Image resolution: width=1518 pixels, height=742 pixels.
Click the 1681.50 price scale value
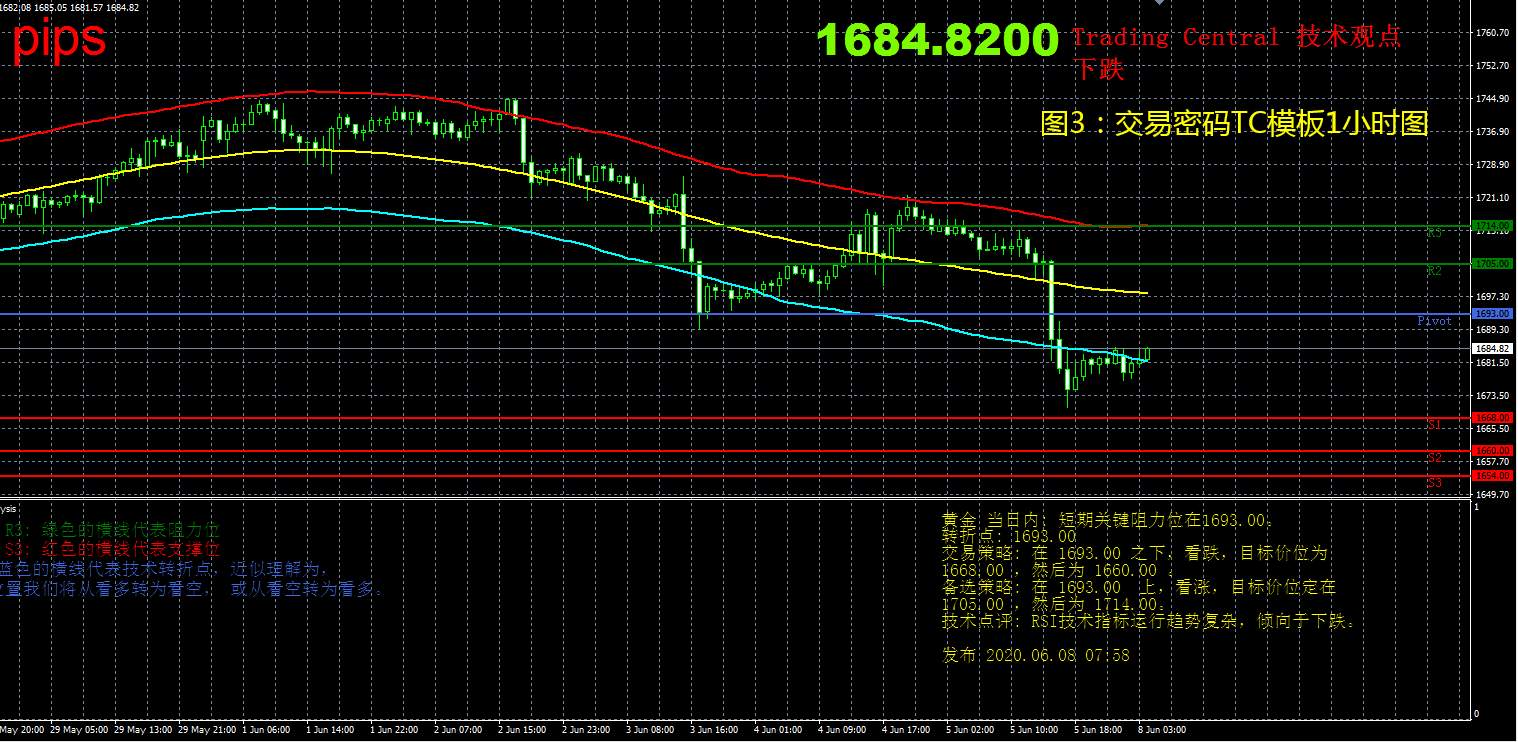1493,363
